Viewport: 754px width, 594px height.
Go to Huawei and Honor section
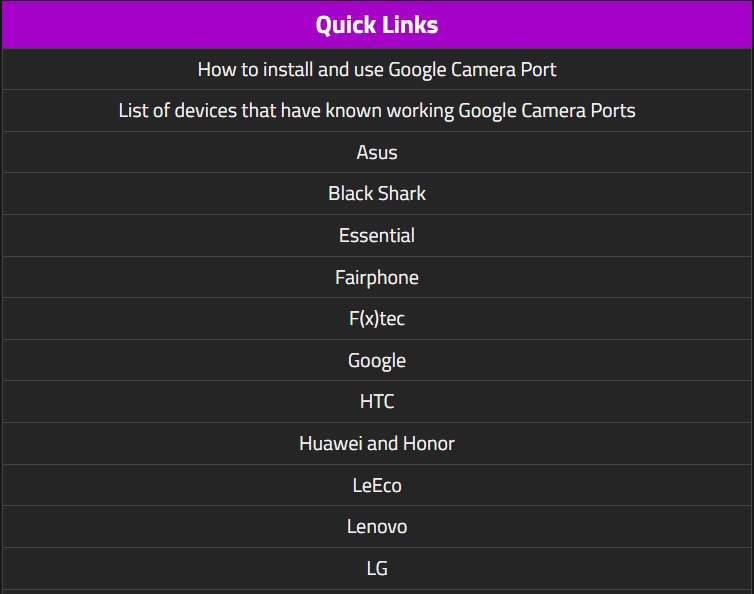click(377, 443)
